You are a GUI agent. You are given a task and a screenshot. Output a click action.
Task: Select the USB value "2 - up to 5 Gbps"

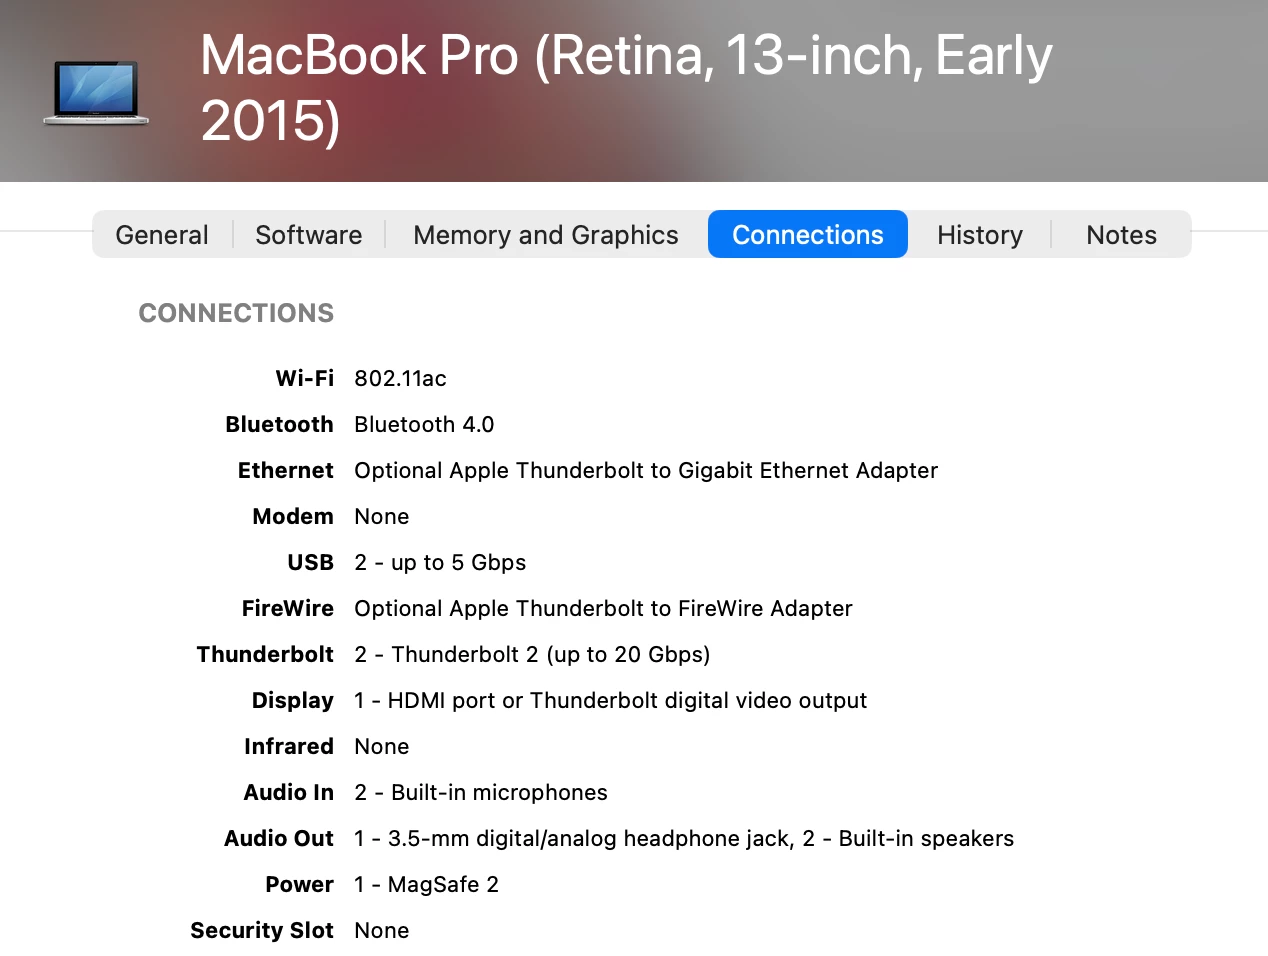(440, 563)
